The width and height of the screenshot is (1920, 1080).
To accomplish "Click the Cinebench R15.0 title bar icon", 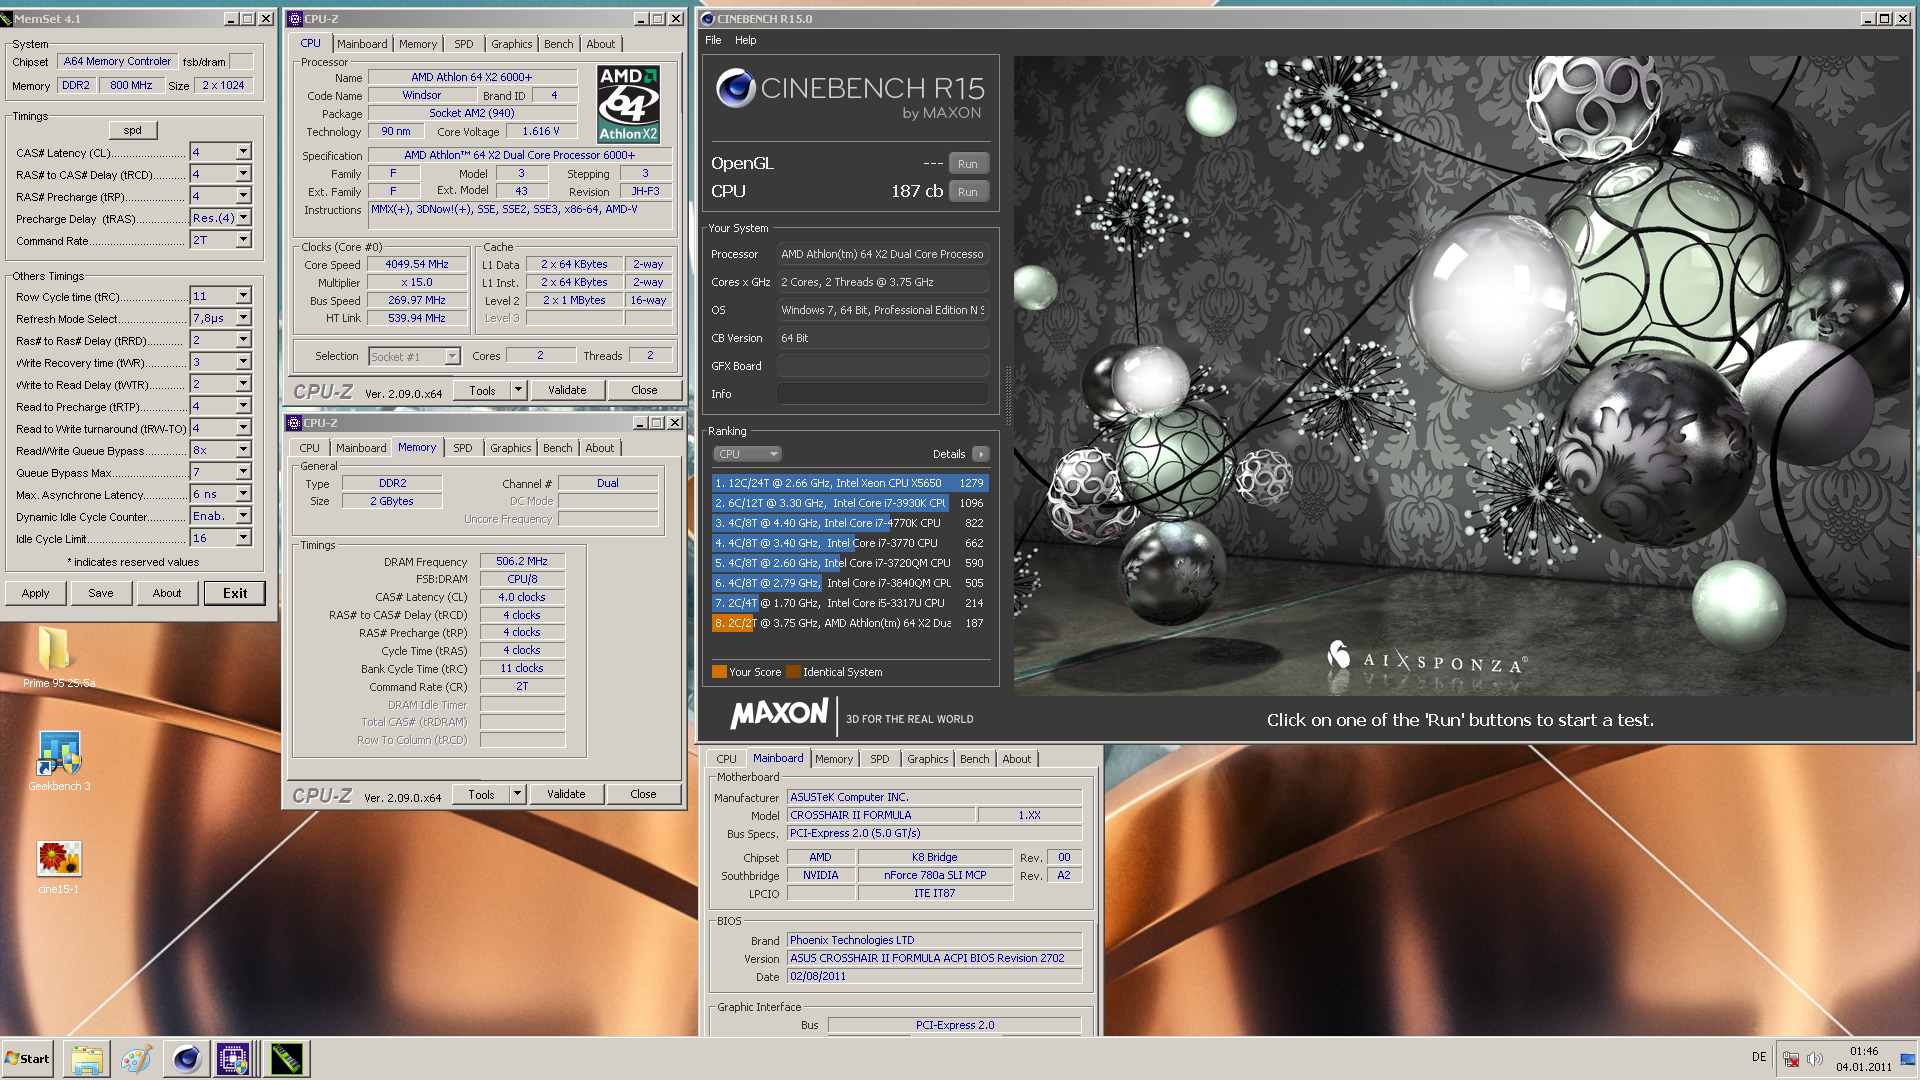I will 708,19.
